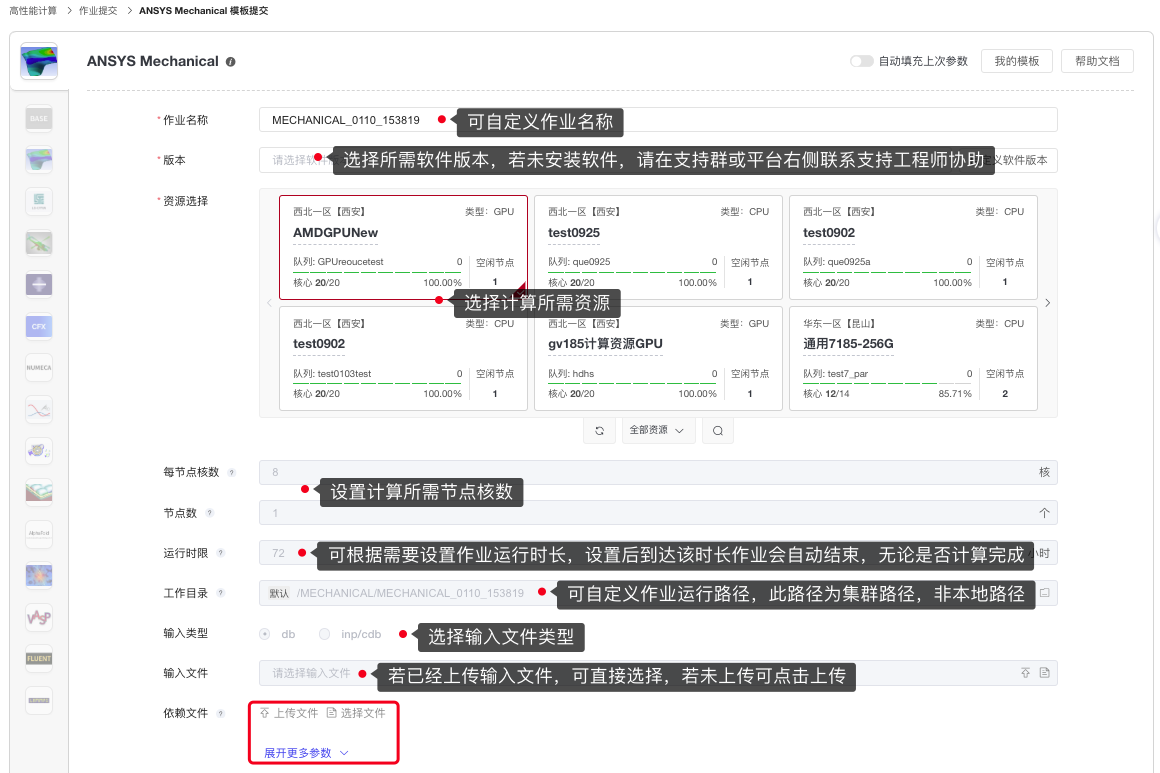Click the BASE template sidebar icon
Image resolution: width=1160 pixels, height=773 pixels.
coord(39,119)
